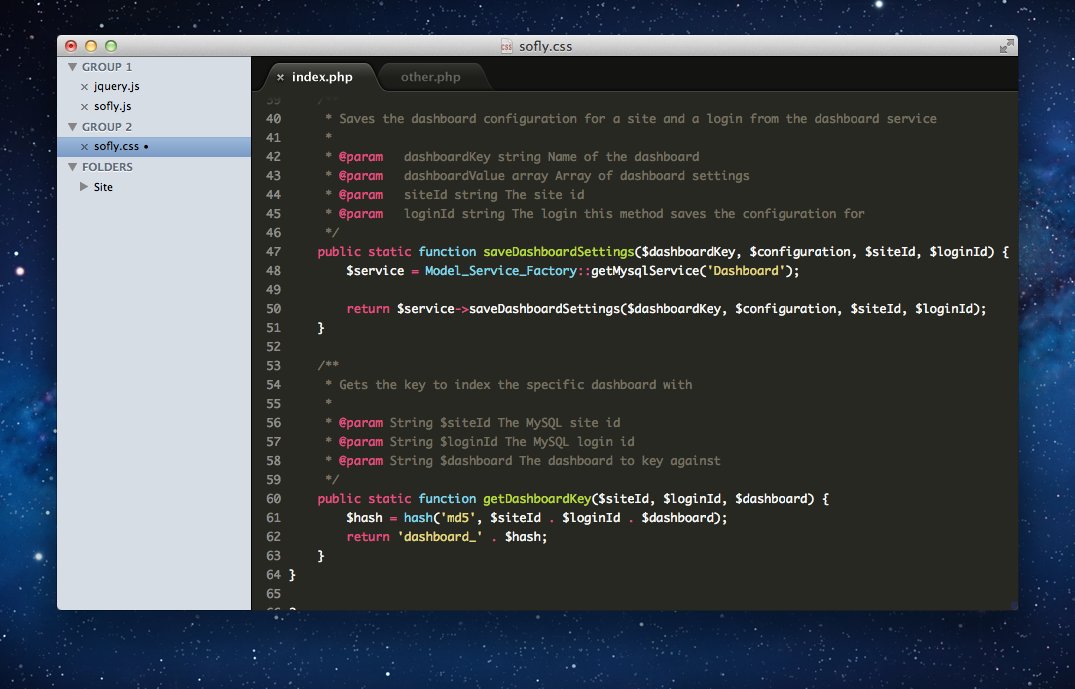Click the $service variable on line 48

375,271
